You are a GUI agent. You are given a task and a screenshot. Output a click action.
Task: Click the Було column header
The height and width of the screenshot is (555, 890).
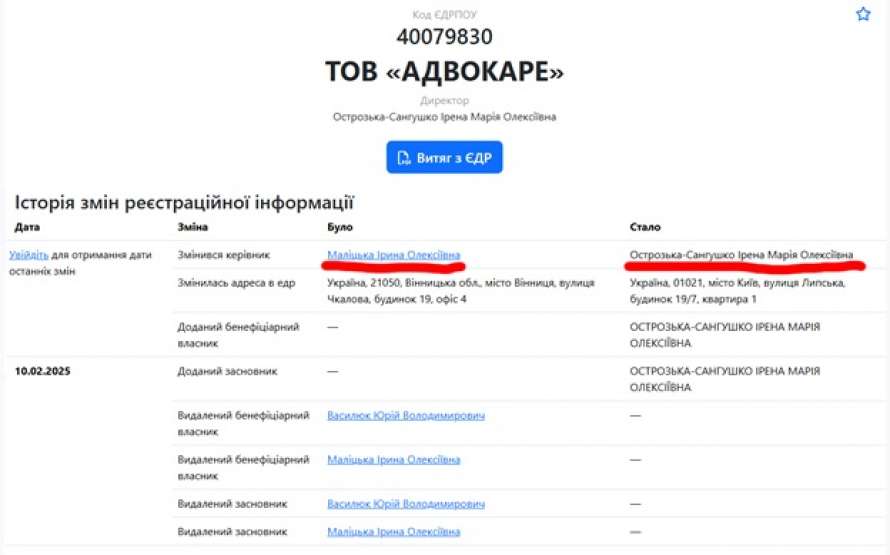coord(340,227)
